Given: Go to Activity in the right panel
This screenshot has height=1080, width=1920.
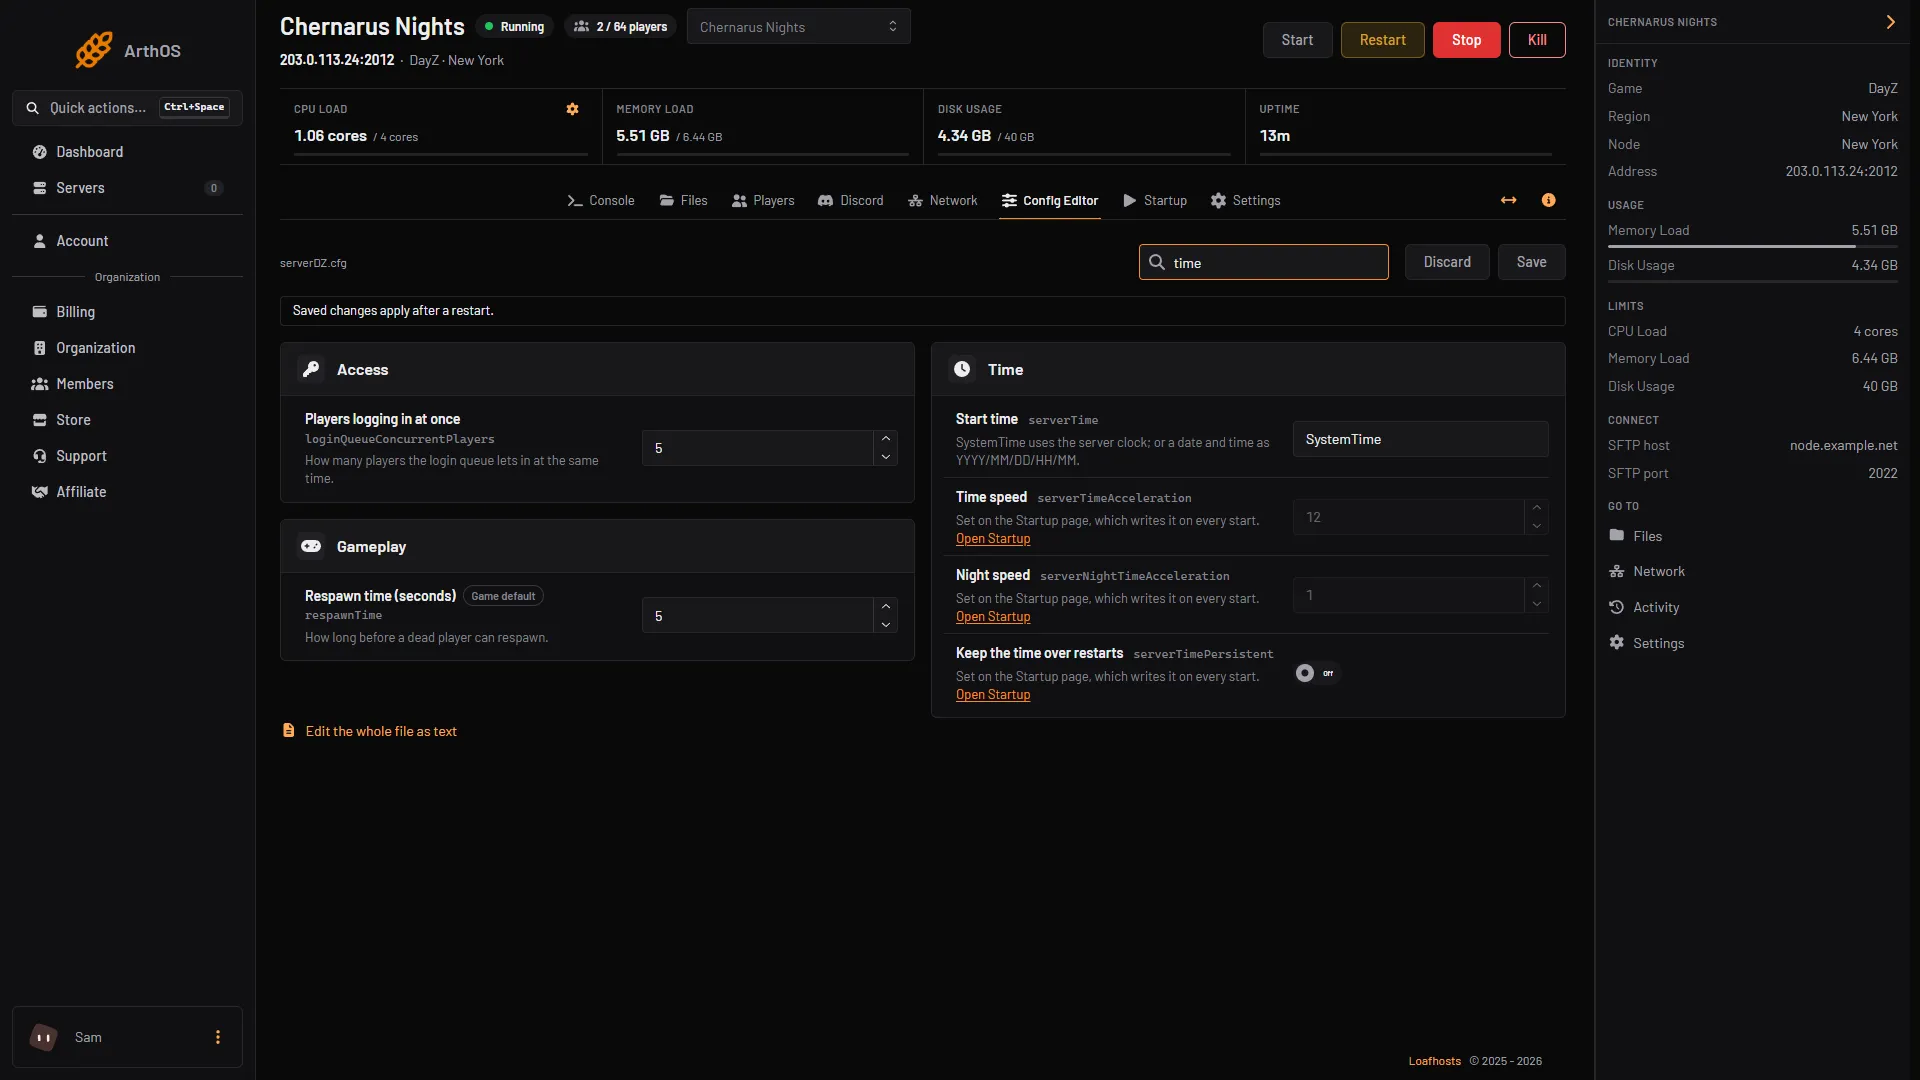Looking at the screenshot, I should click(1644, 607).
